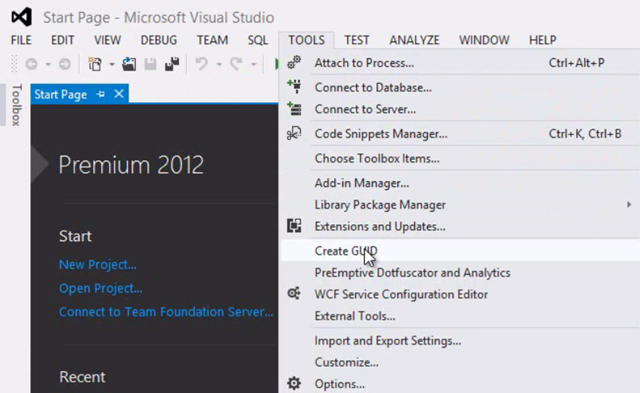The width and height of the screenshot is (640, 393).
Task: Click the Redo toolbar icon
Action: click(x=236, y=64)
